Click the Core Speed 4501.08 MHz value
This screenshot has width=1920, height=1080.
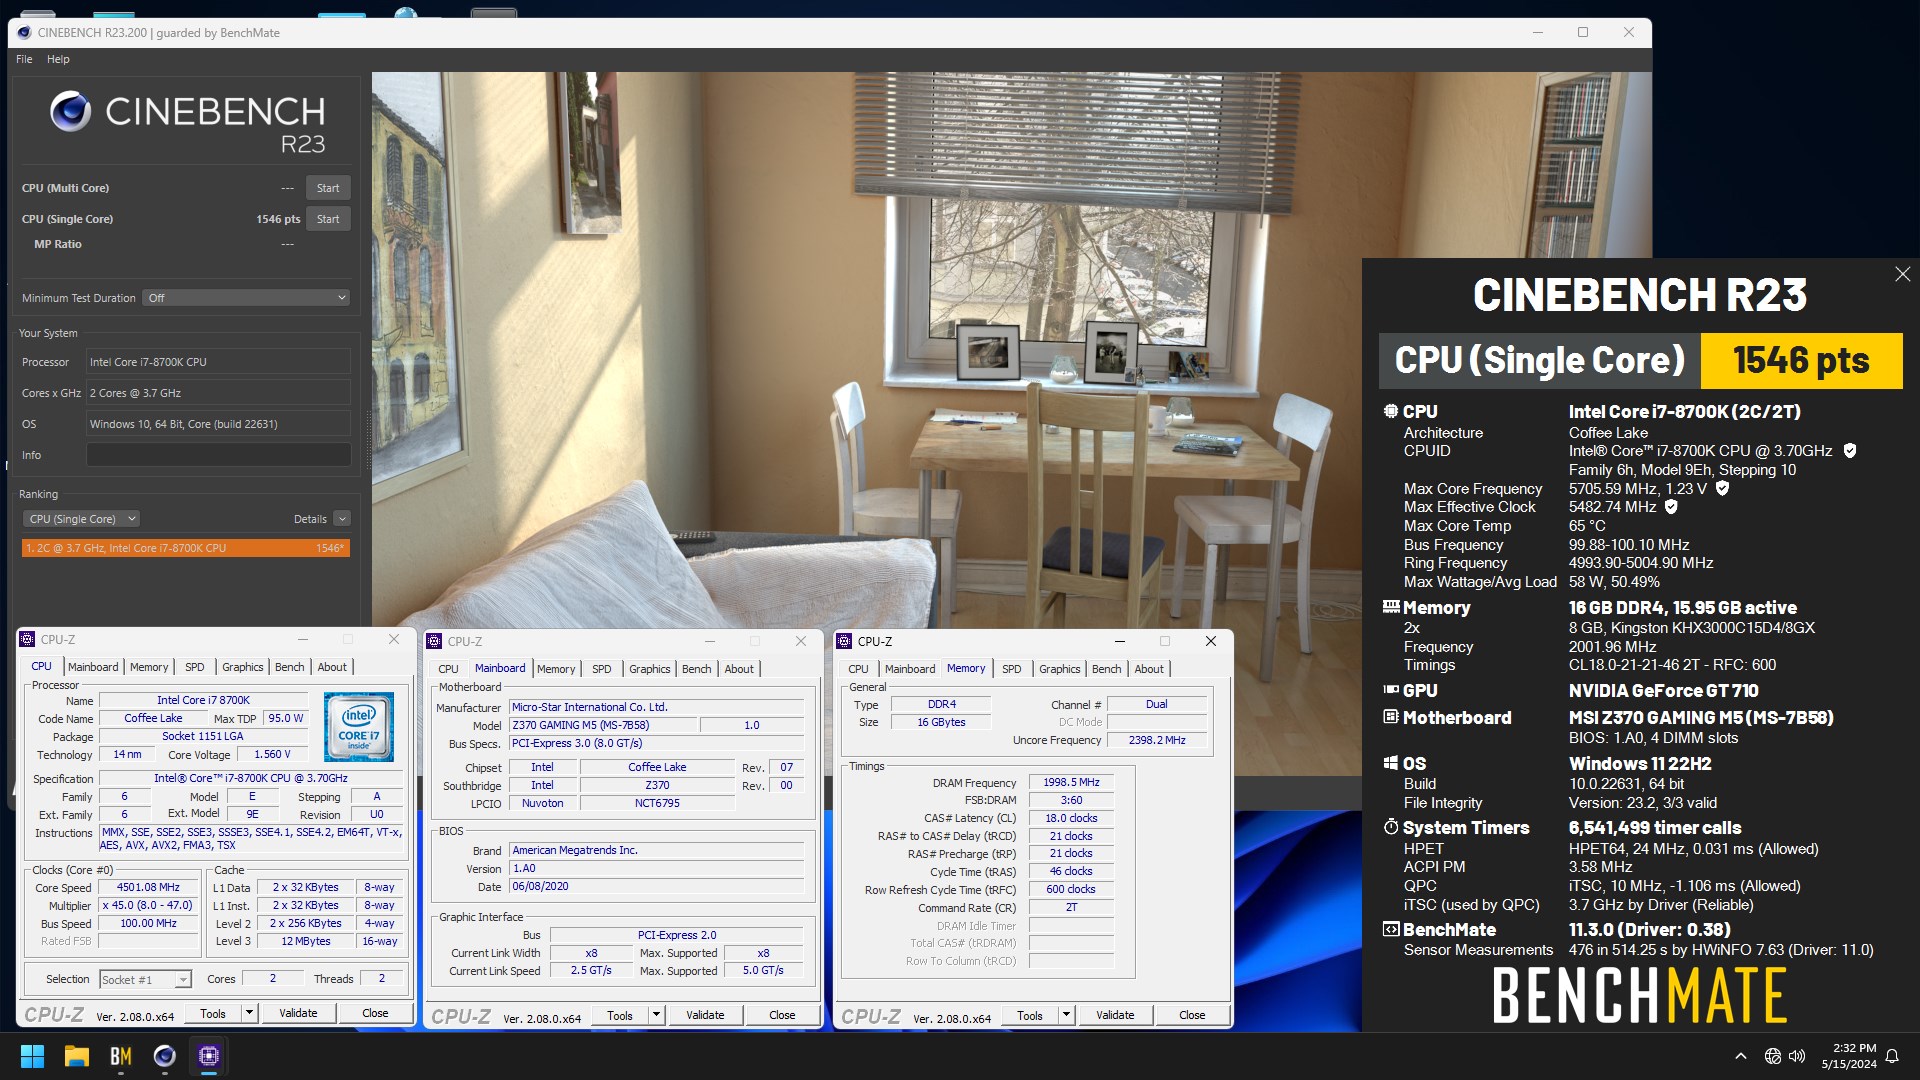click(148, 887)
